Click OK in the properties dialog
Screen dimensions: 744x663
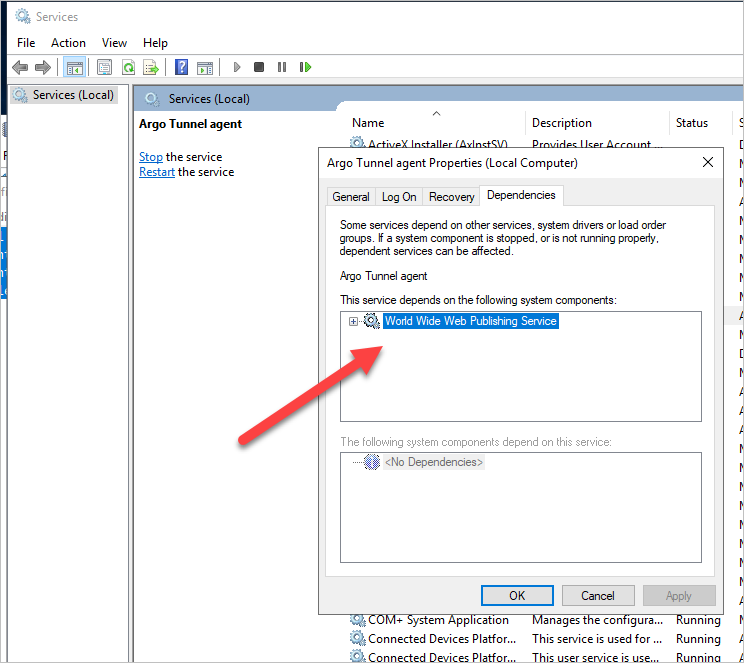pos(517,595)
